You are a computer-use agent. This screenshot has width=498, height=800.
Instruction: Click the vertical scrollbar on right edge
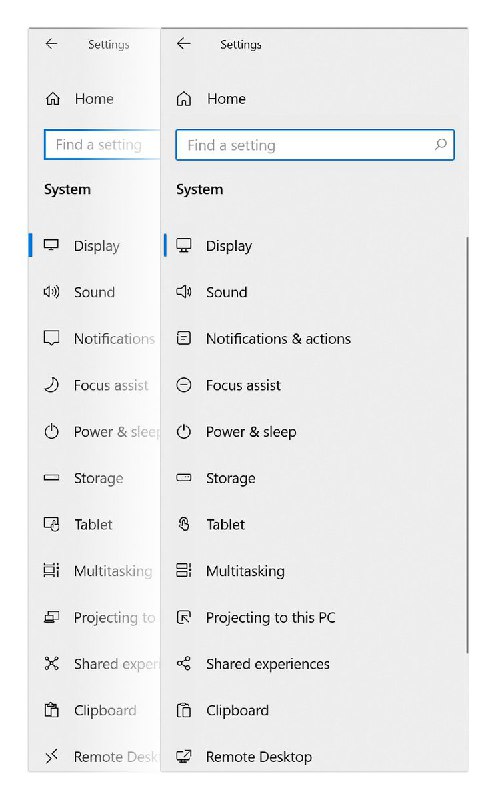[x=467, y=444]
